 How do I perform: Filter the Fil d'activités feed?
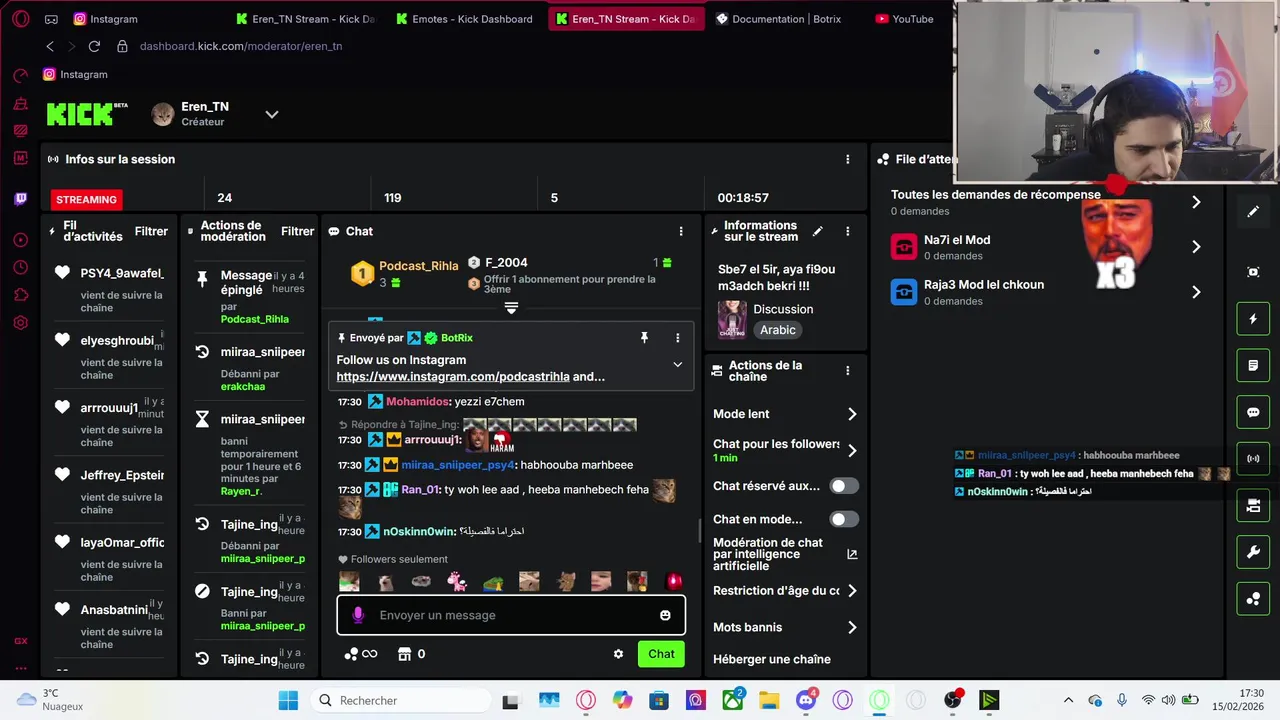(x=151, y=231)
